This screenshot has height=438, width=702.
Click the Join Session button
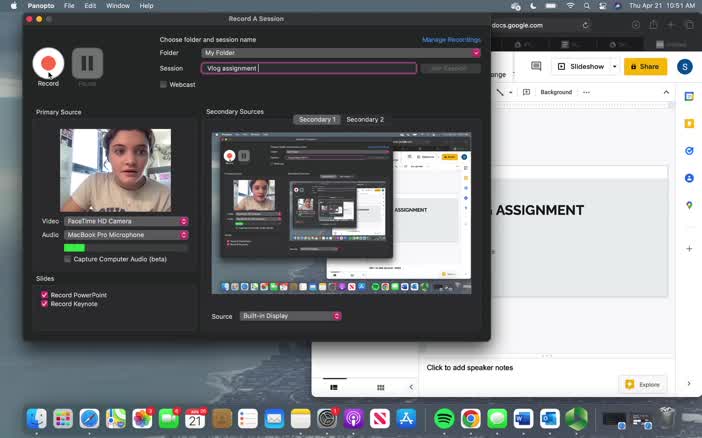(449, 68)
